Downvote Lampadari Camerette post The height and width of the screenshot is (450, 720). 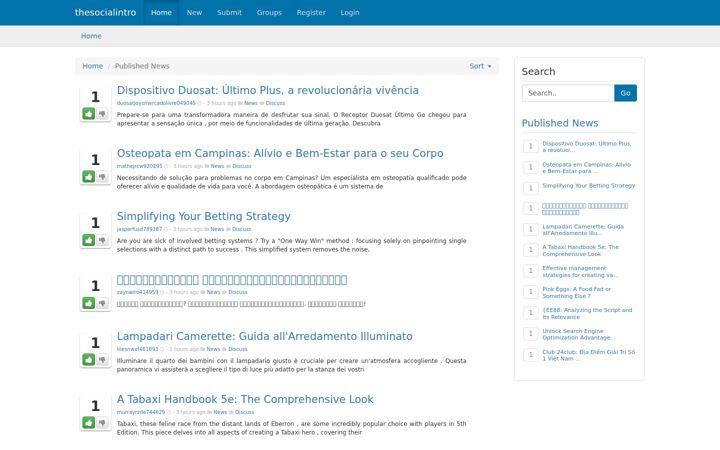click(x=102, y=360)
